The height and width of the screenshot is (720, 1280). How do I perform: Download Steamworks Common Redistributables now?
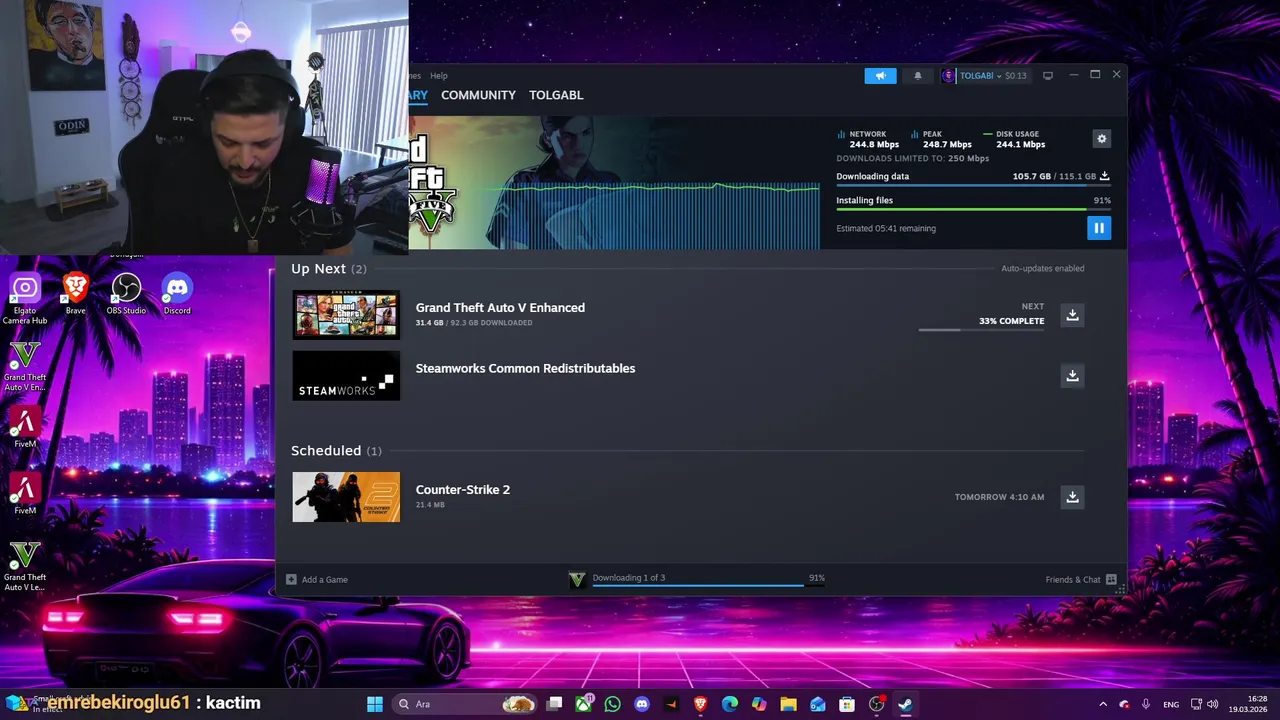point(1072,376)
